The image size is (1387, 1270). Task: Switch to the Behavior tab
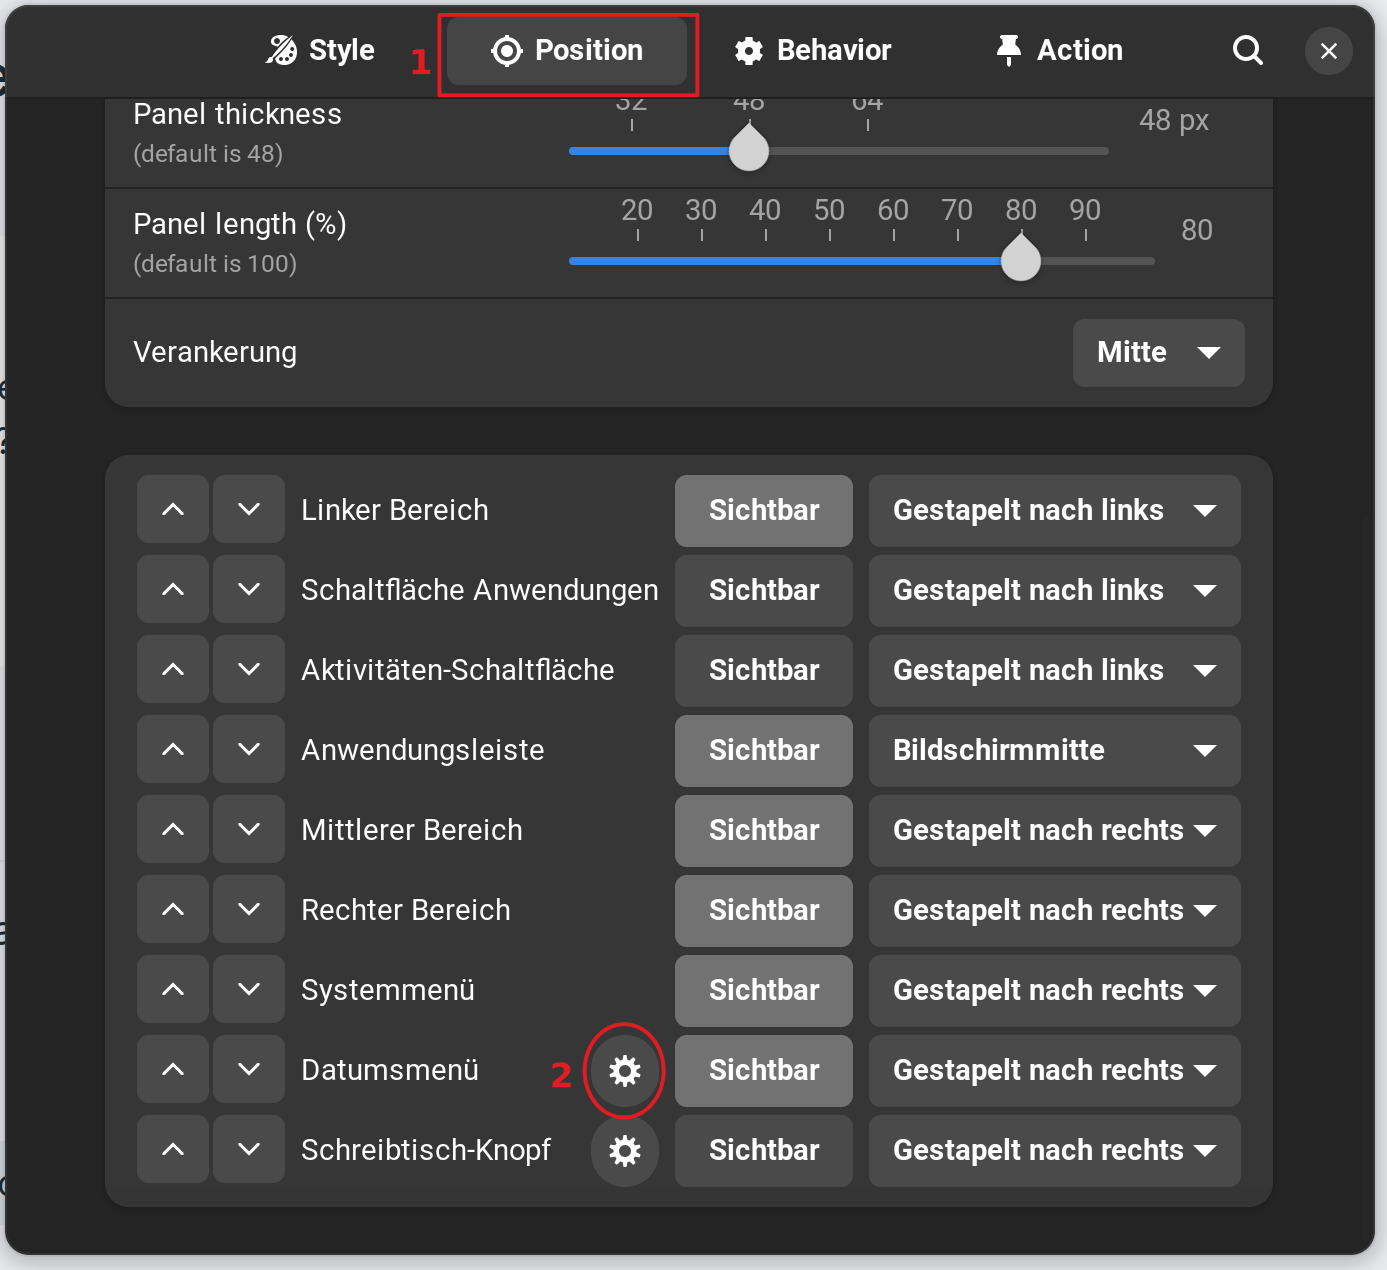(813, 50)
